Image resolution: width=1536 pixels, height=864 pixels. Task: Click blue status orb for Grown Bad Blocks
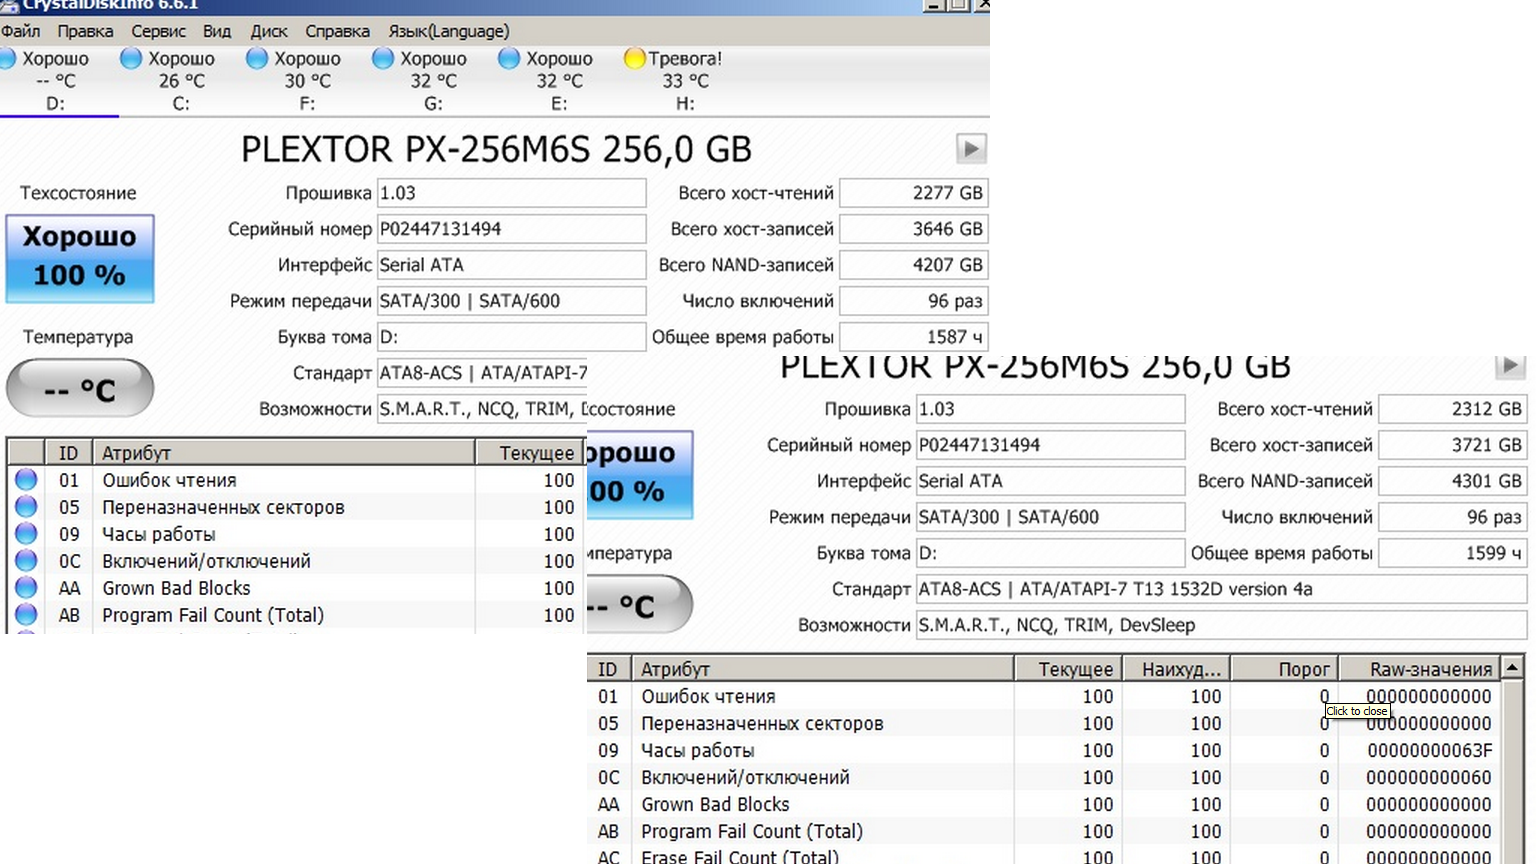pos(26,588)
